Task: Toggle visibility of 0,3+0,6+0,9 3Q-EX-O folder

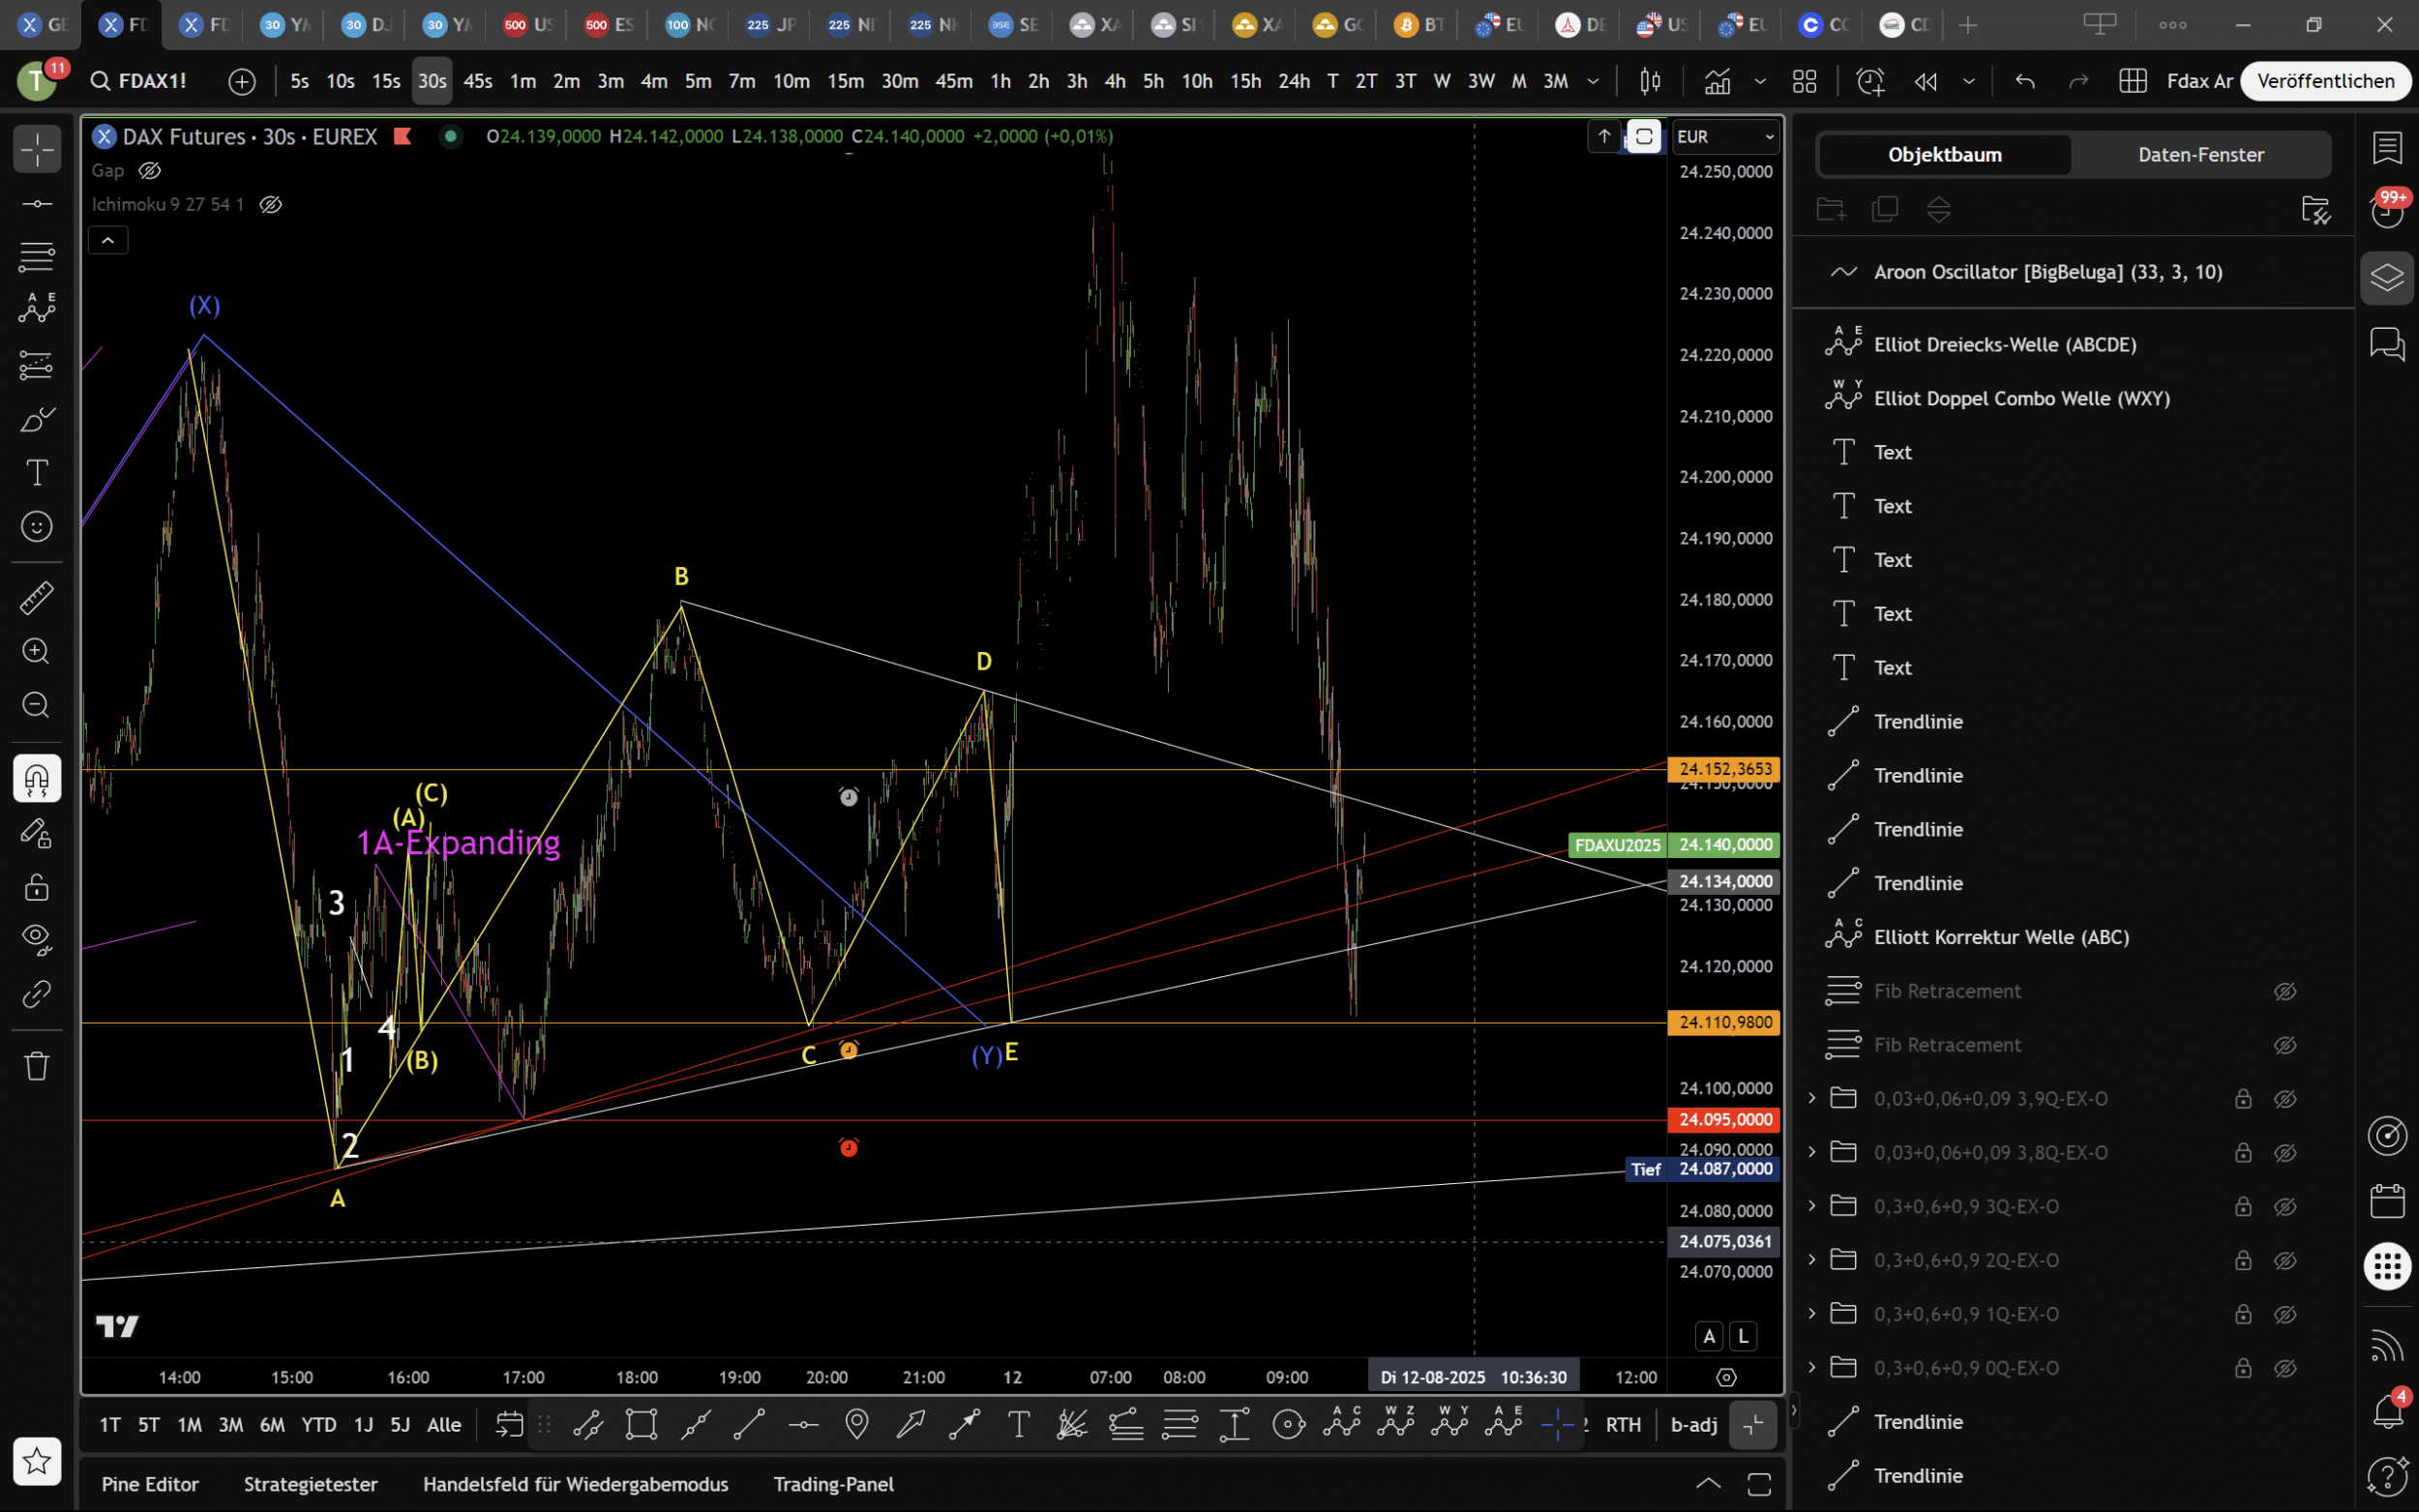Action: (x=2285, y=1206)
